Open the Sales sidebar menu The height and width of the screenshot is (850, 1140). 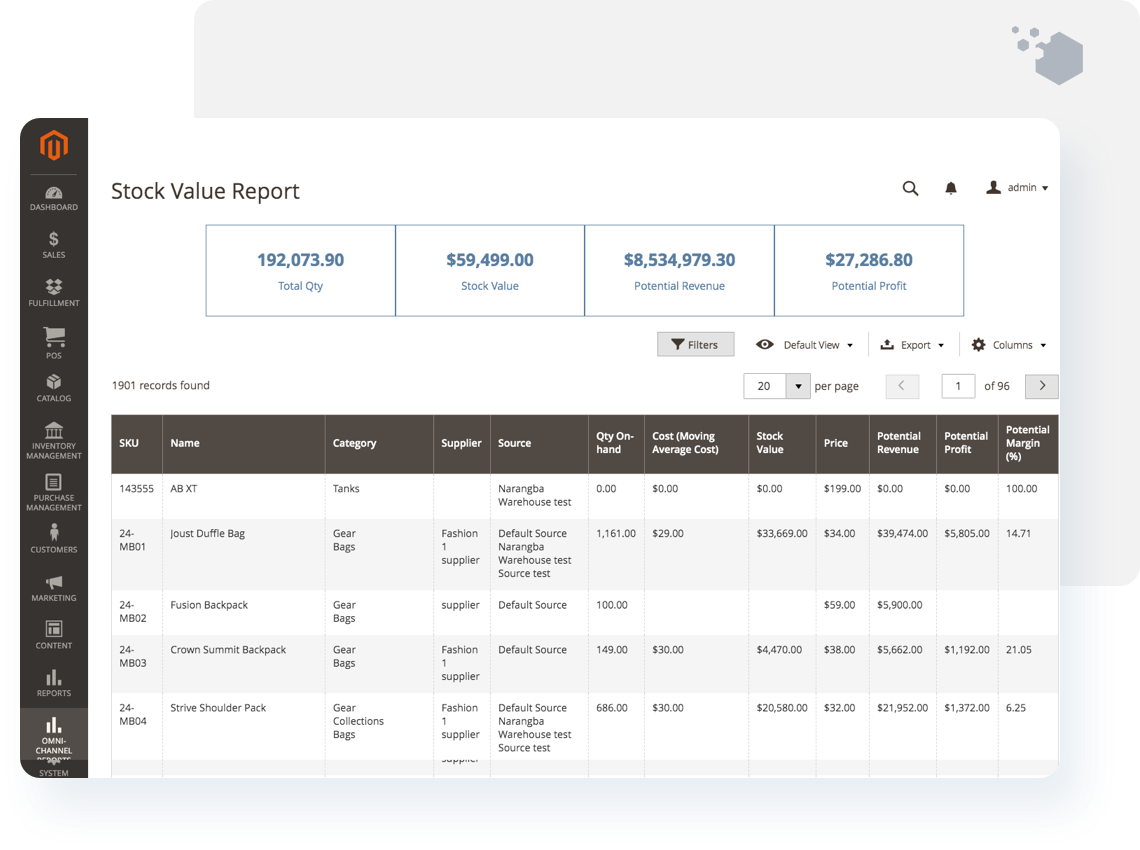(x=54, y=245)
